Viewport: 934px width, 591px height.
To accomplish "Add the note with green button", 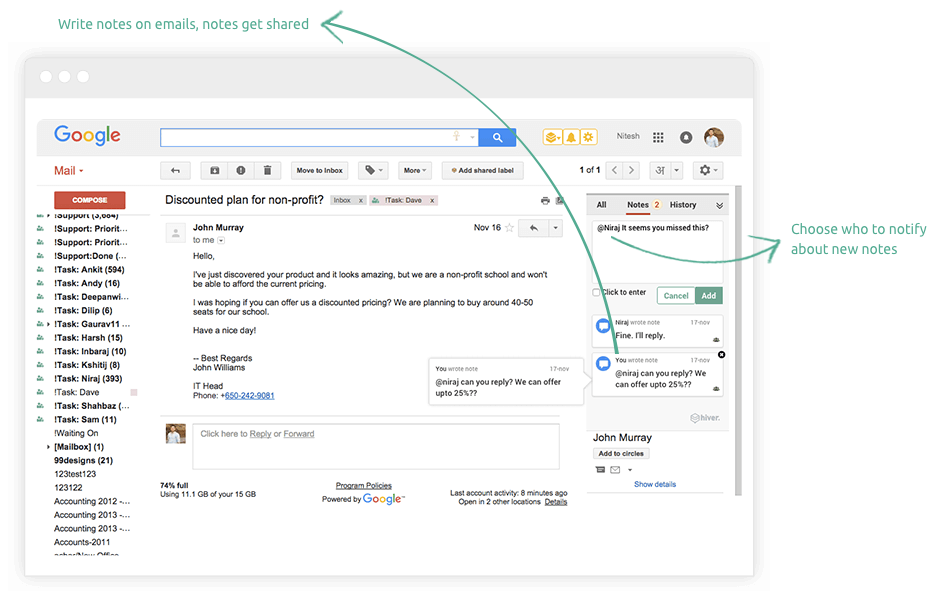I will (709, 296).
